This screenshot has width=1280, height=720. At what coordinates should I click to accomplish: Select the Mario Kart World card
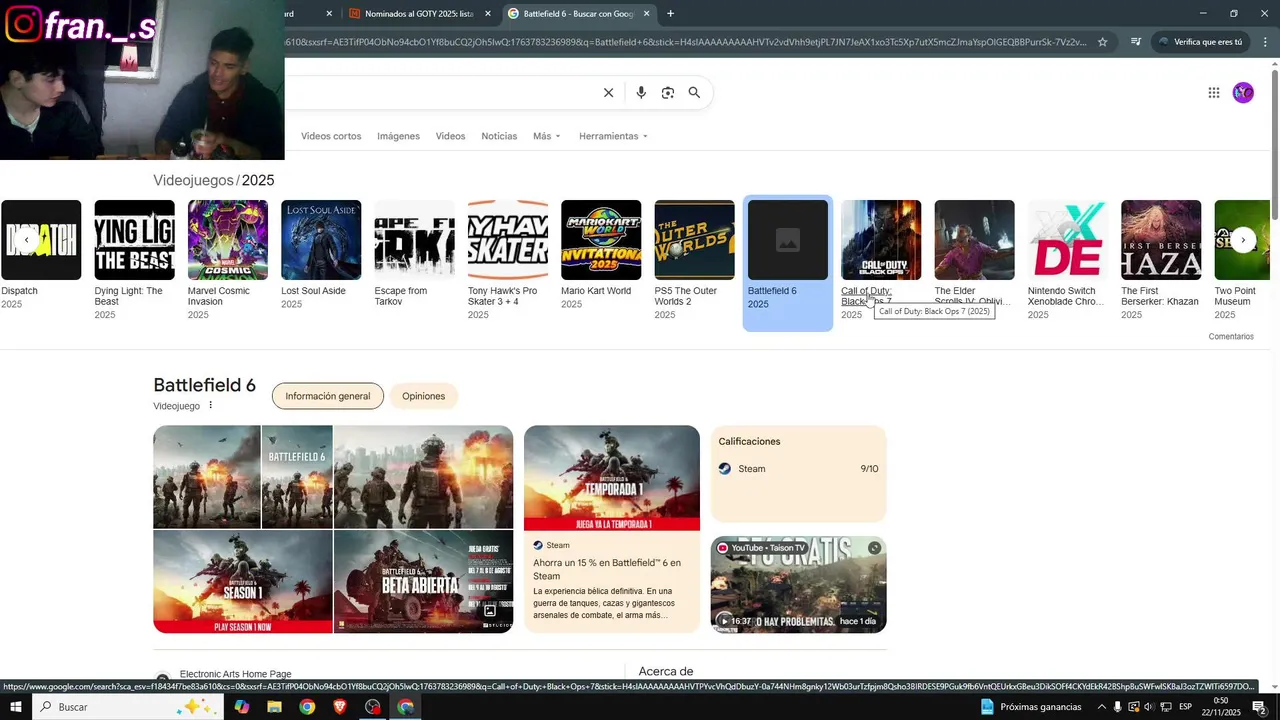(x=601, y=255)
